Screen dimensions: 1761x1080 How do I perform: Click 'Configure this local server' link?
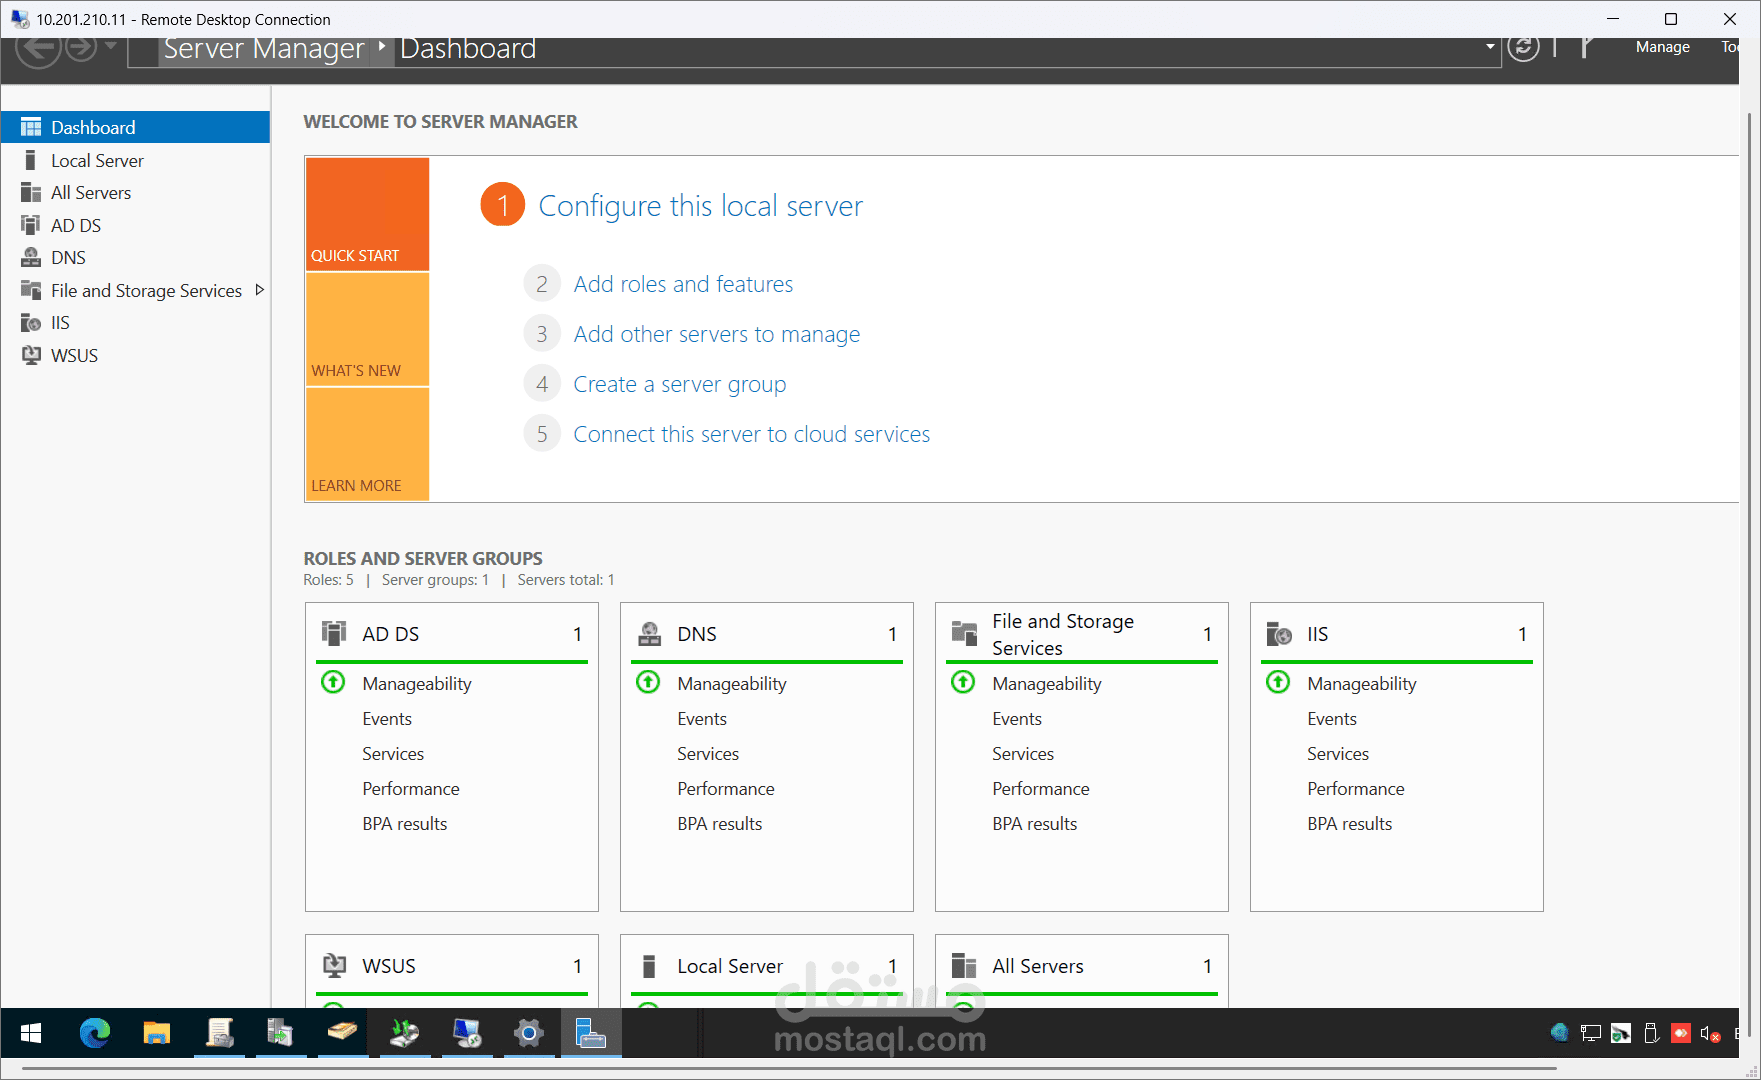tap(700, 205)
